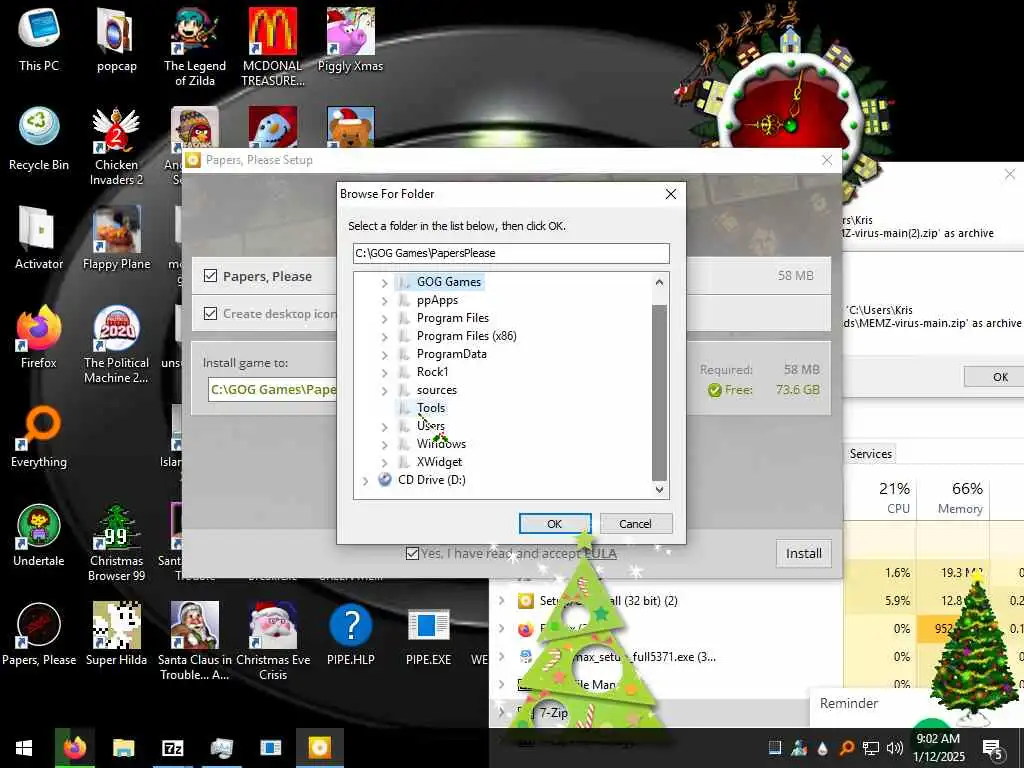Open Christmas Browser 99 shortcut

[116, 542]
